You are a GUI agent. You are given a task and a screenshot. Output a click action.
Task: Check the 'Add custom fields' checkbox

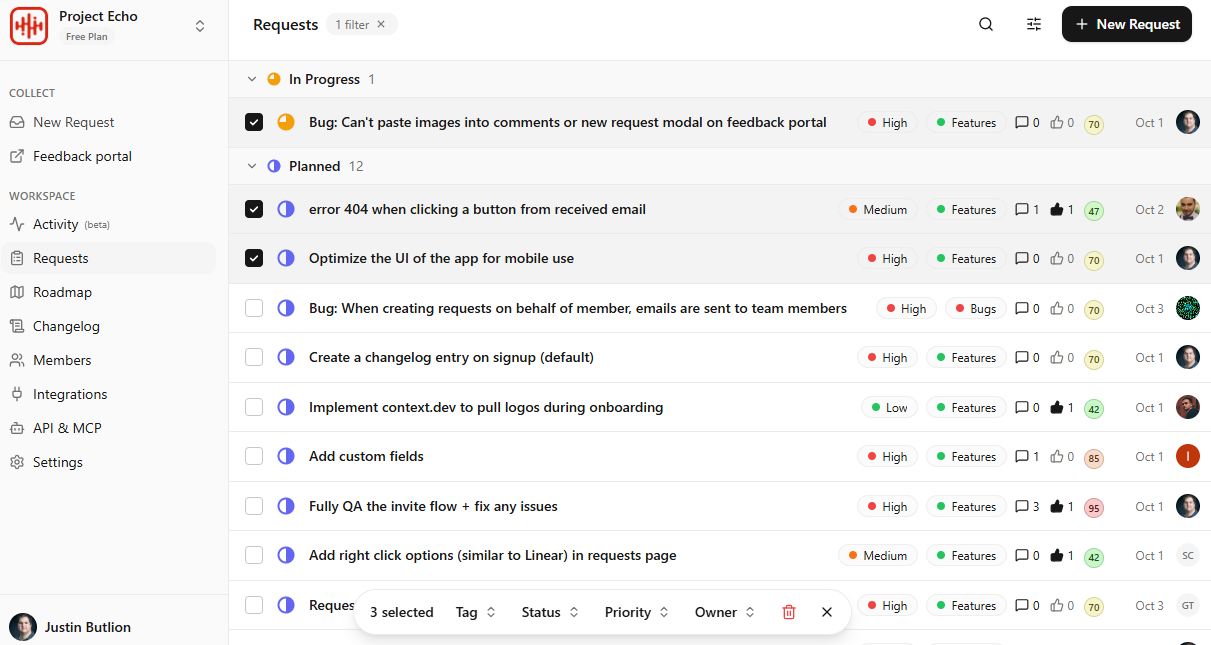tap(254, 456)
